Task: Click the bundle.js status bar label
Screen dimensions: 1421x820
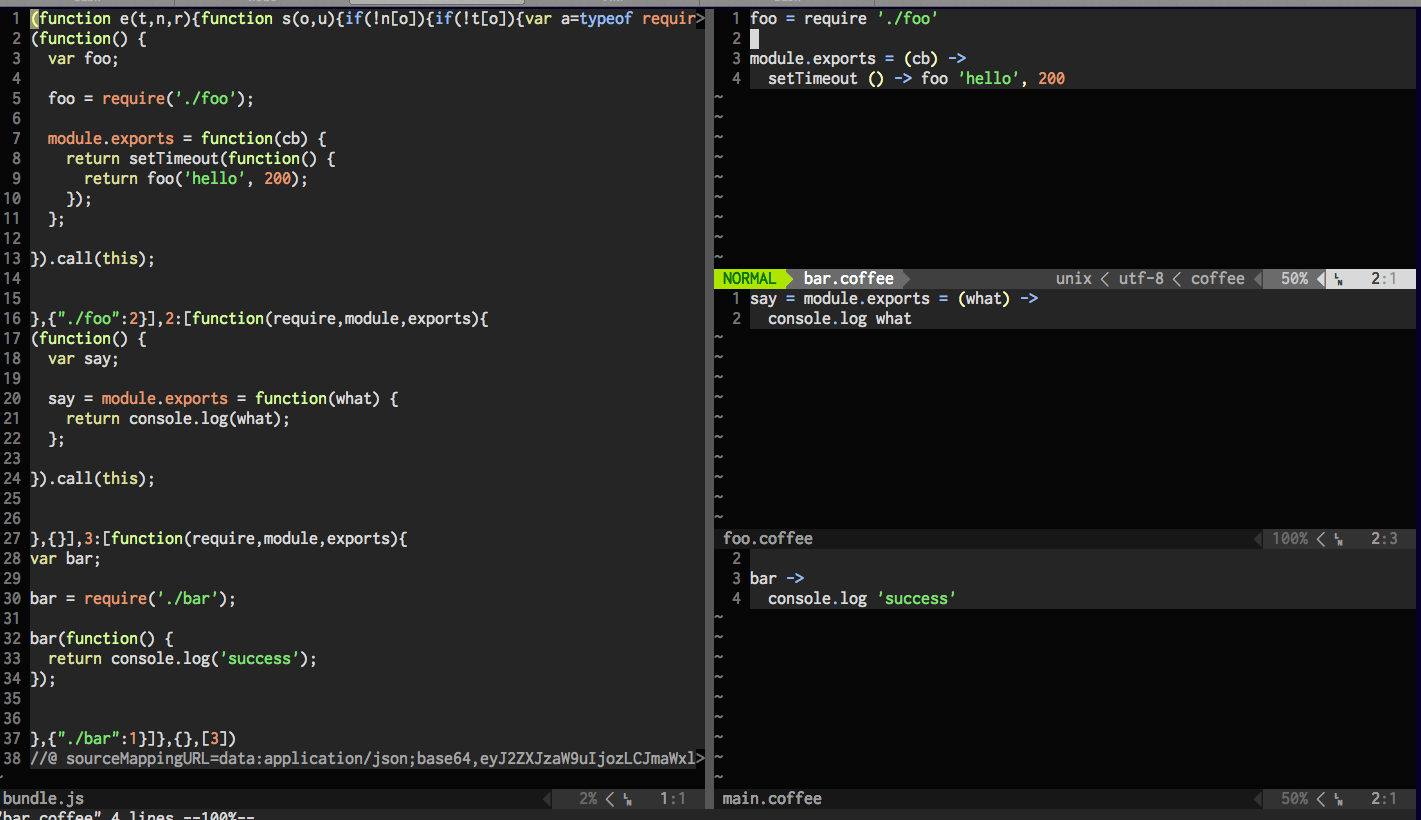Action: point(43,799)
